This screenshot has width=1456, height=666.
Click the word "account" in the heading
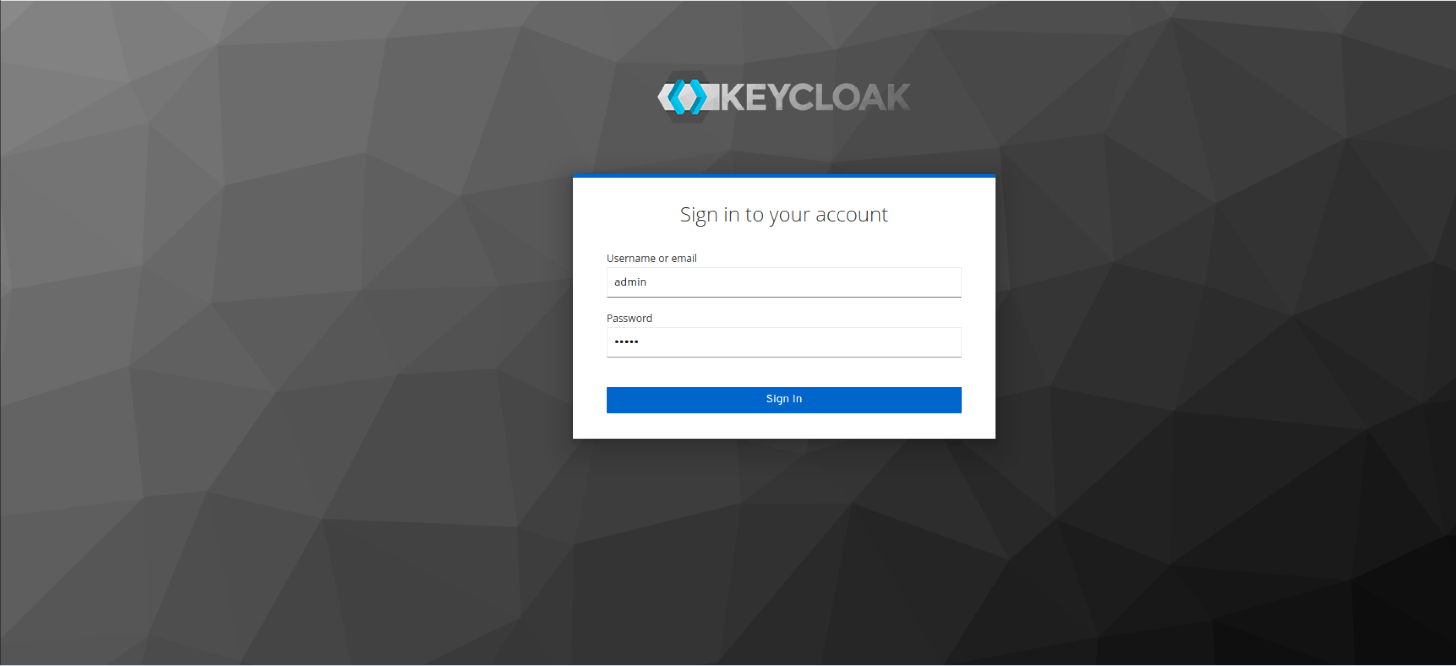852,214
